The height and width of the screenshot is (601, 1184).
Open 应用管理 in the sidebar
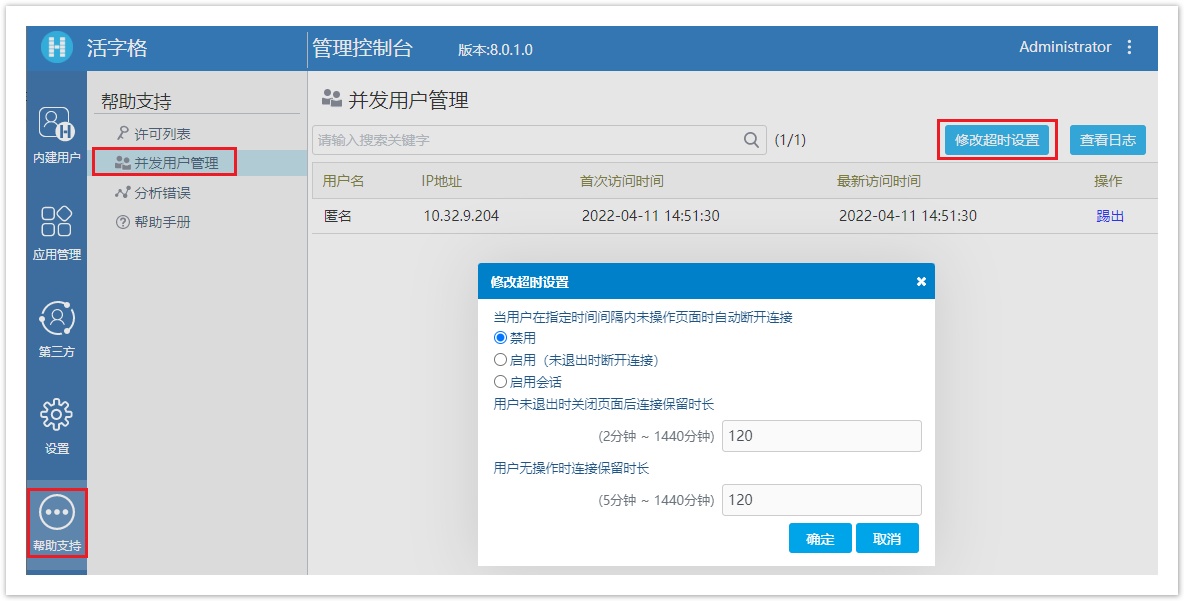click(57, 222)
